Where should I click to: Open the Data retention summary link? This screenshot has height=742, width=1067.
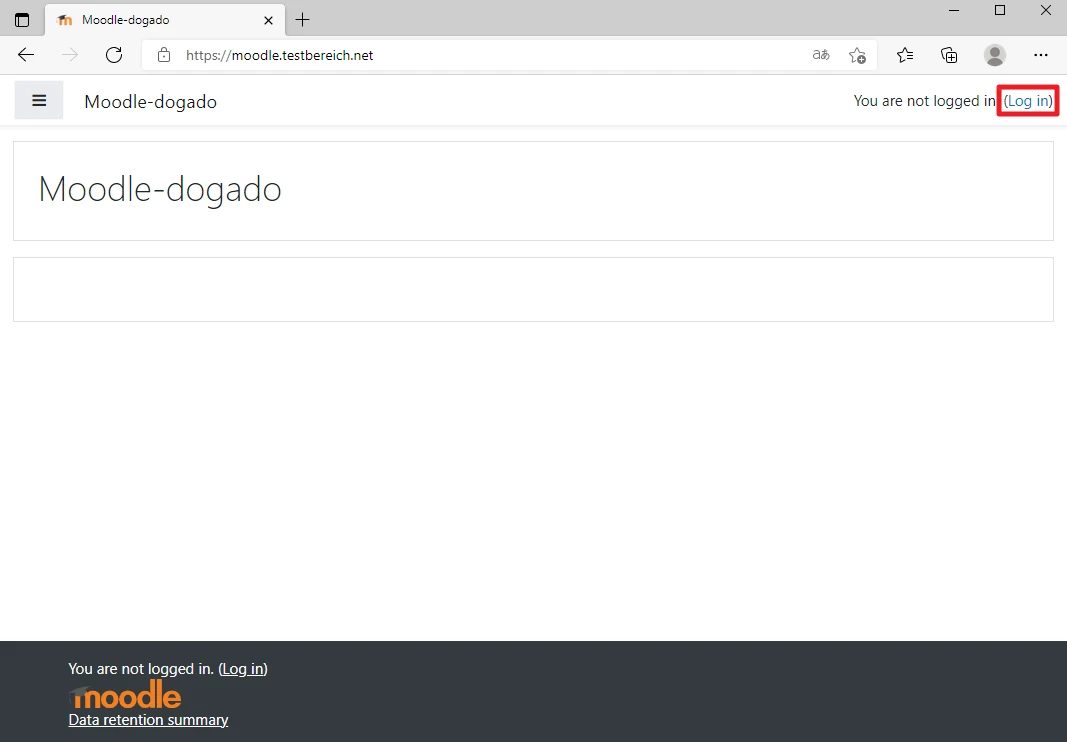coord(148,720)
